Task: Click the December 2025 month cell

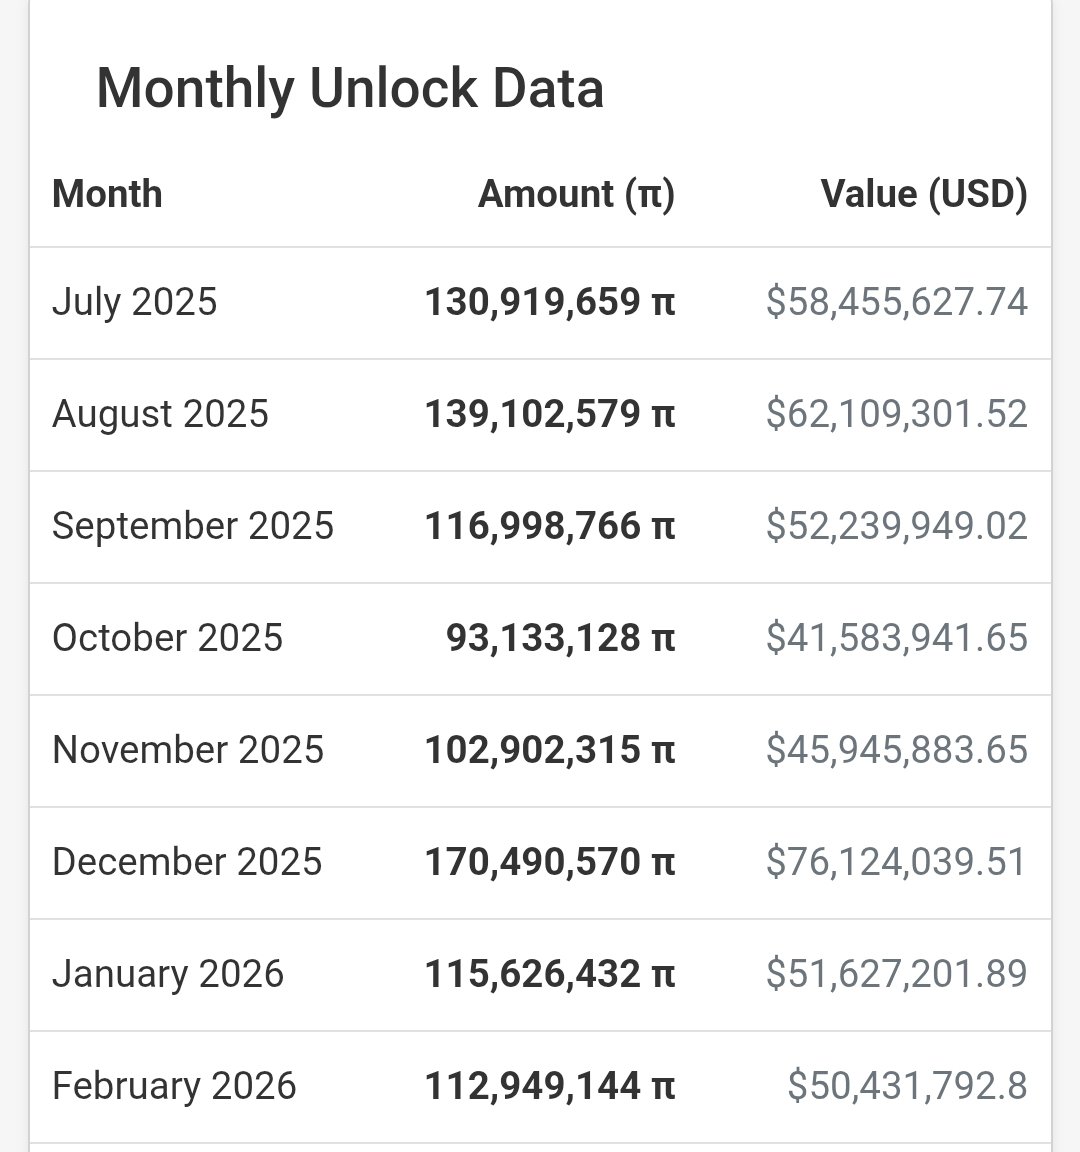Action: click(x=187, y=862)
